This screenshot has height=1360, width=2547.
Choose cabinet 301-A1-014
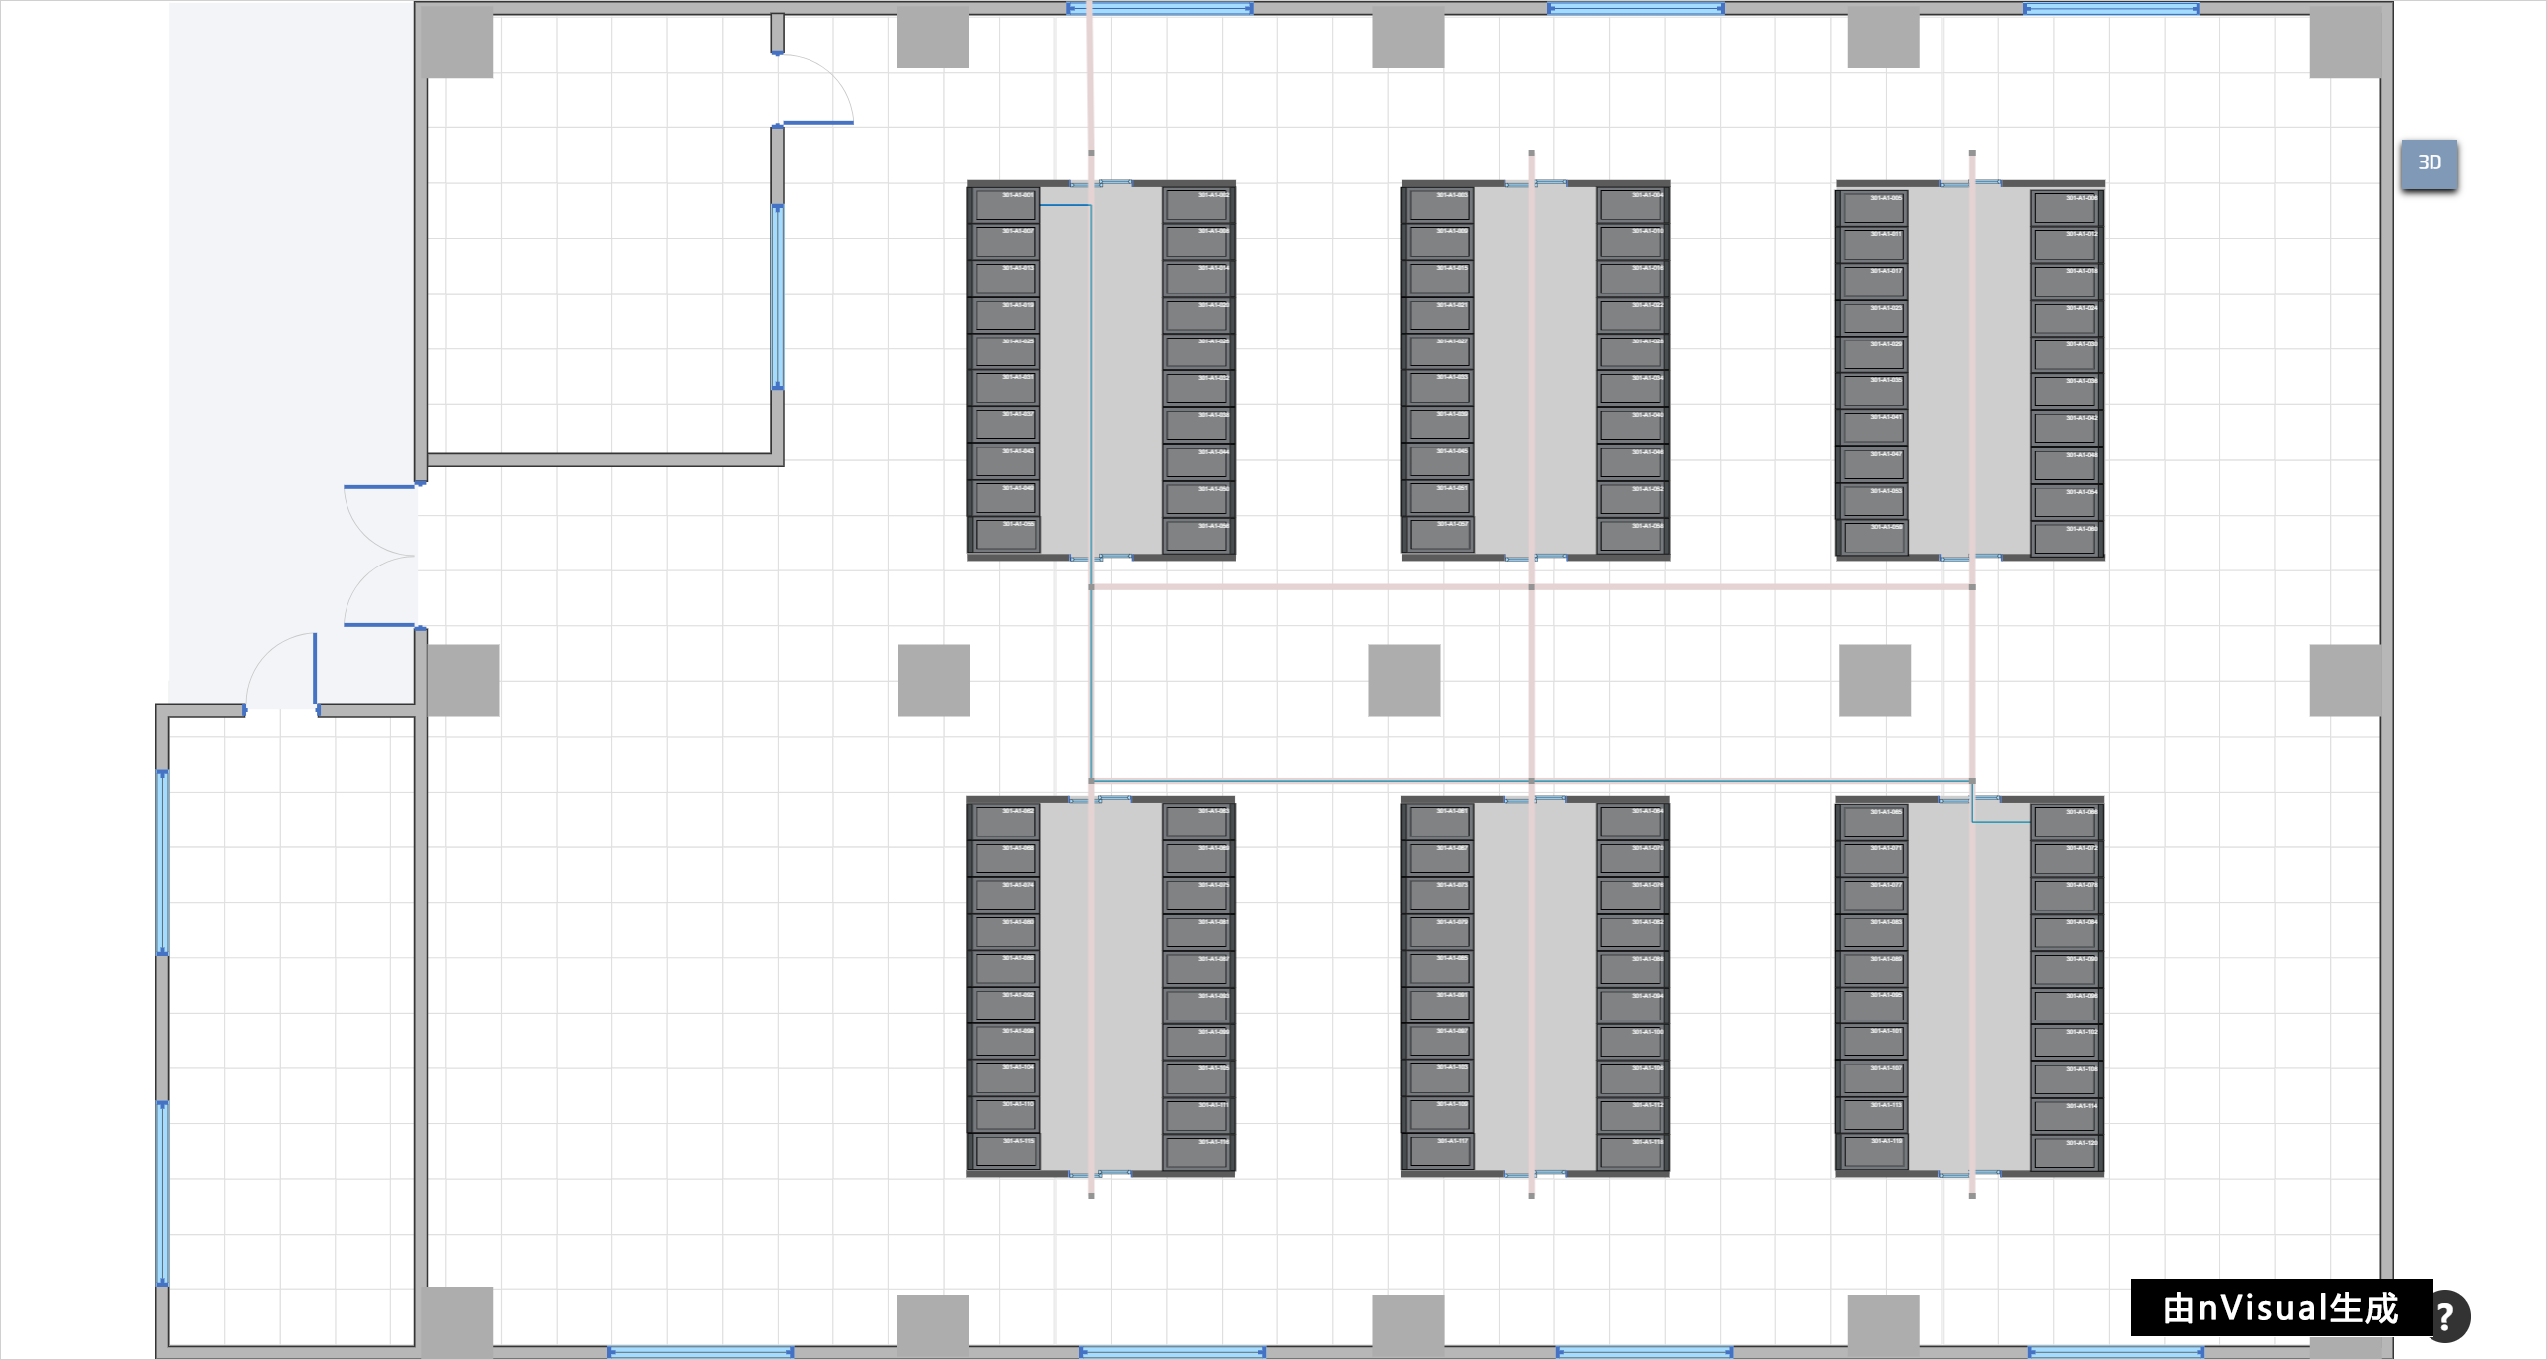point(1197,279)
